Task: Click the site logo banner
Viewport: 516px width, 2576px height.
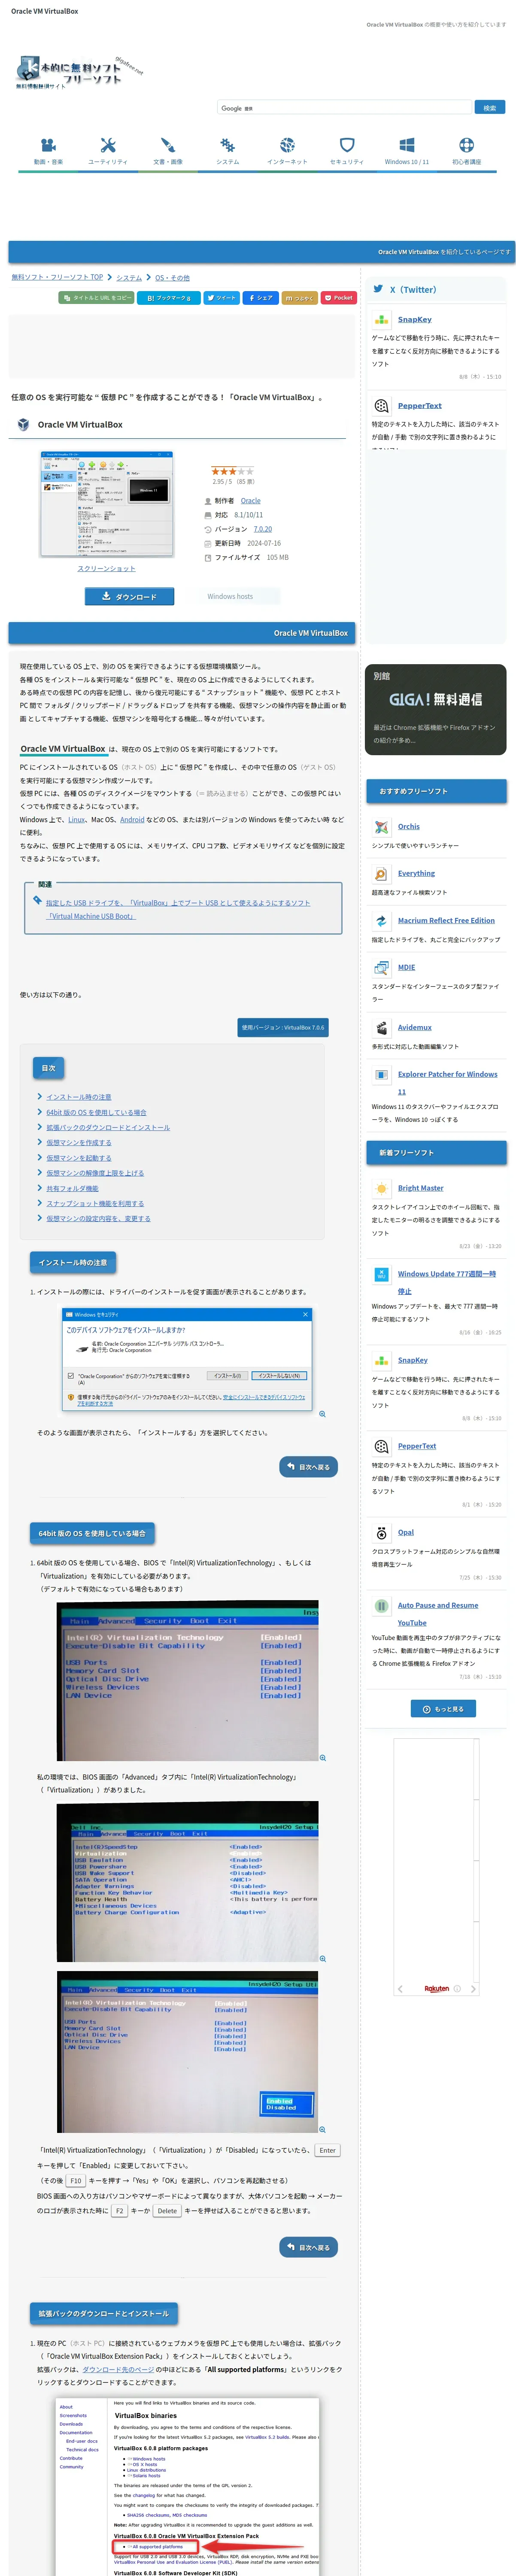Action: pos(80,72)
